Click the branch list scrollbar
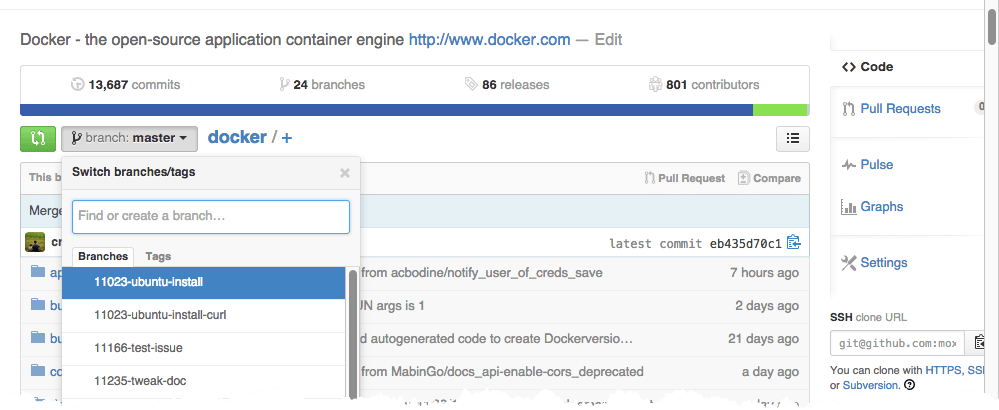This screenshot has width=999, height=410. pos(352,330)
